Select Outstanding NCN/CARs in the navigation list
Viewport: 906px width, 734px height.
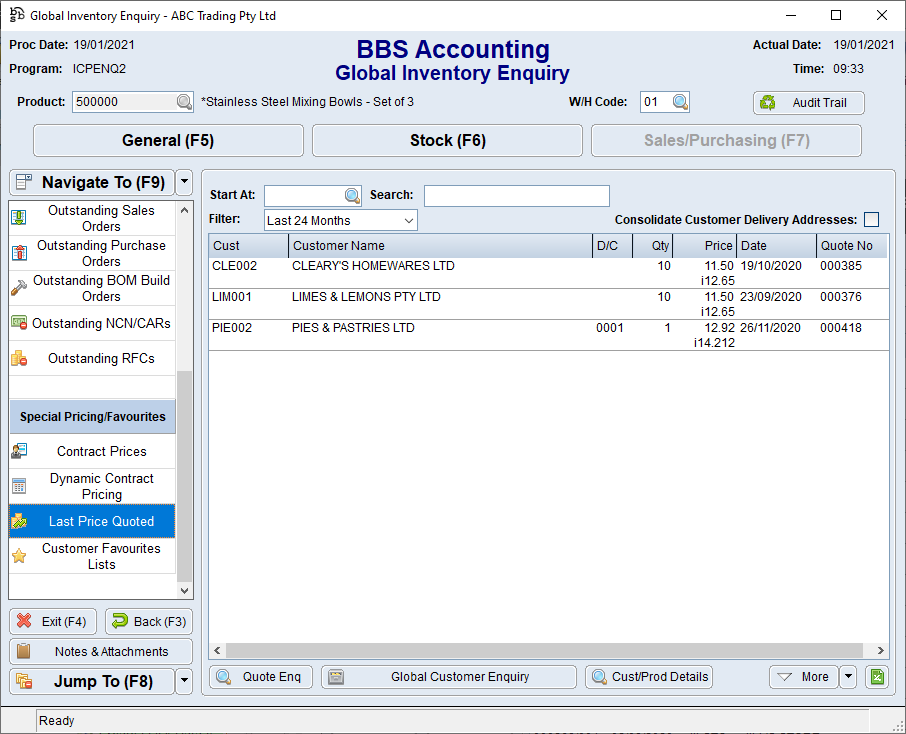[x=101, y=323]
